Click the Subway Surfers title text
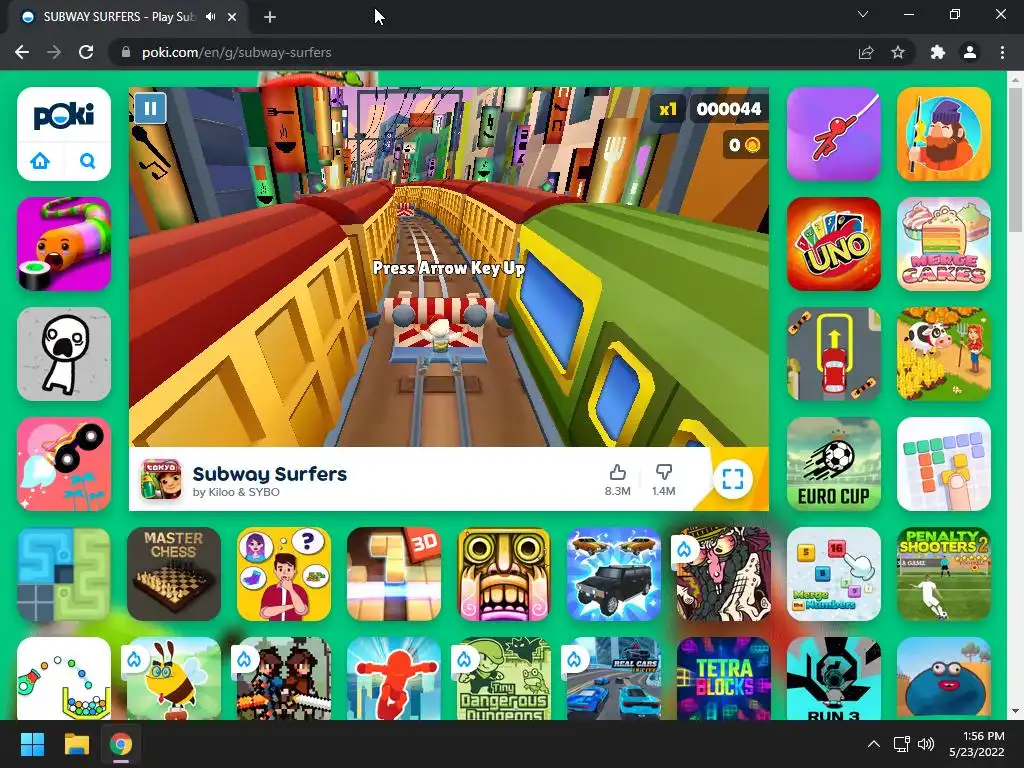1024x768 pixels. tap(270, 473)
